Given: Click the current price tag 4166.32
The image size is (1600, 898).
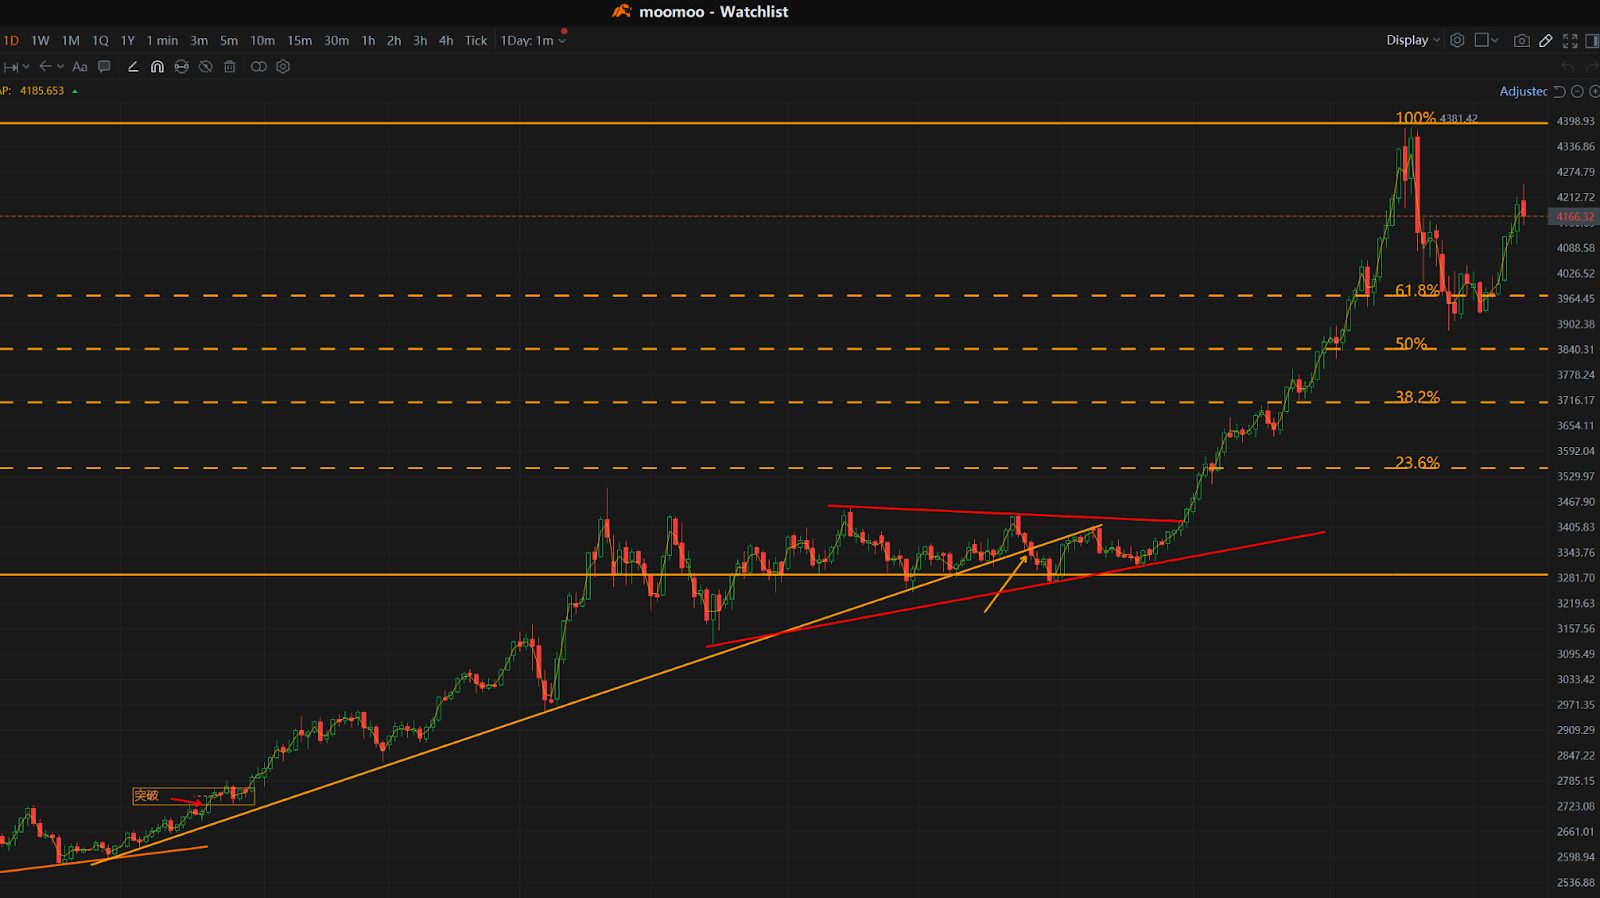Looking at the screenshot, I should pyautogui.click(x=1575, y=217).
